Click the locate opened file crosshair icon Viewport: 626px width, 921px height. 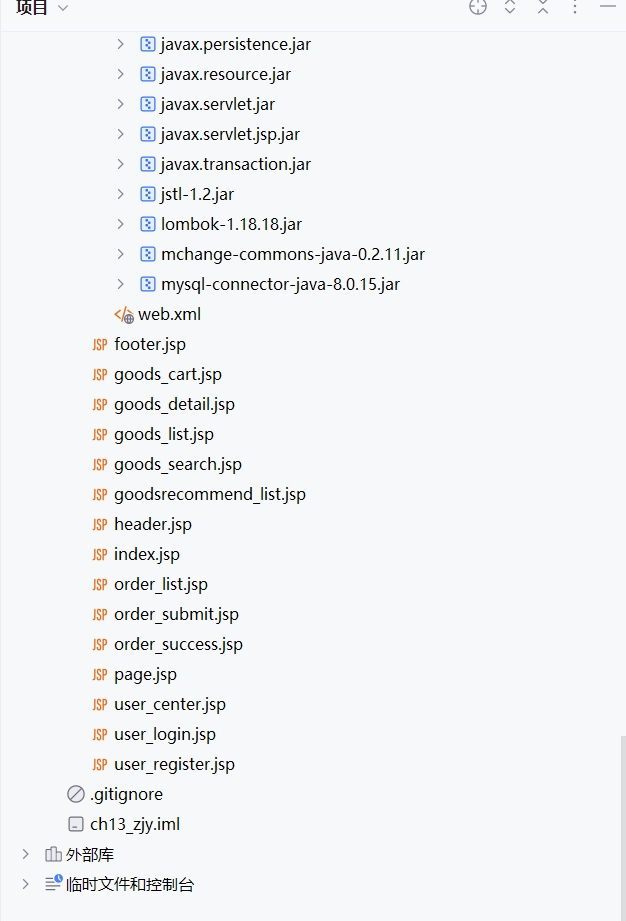[x=478, y=7]
